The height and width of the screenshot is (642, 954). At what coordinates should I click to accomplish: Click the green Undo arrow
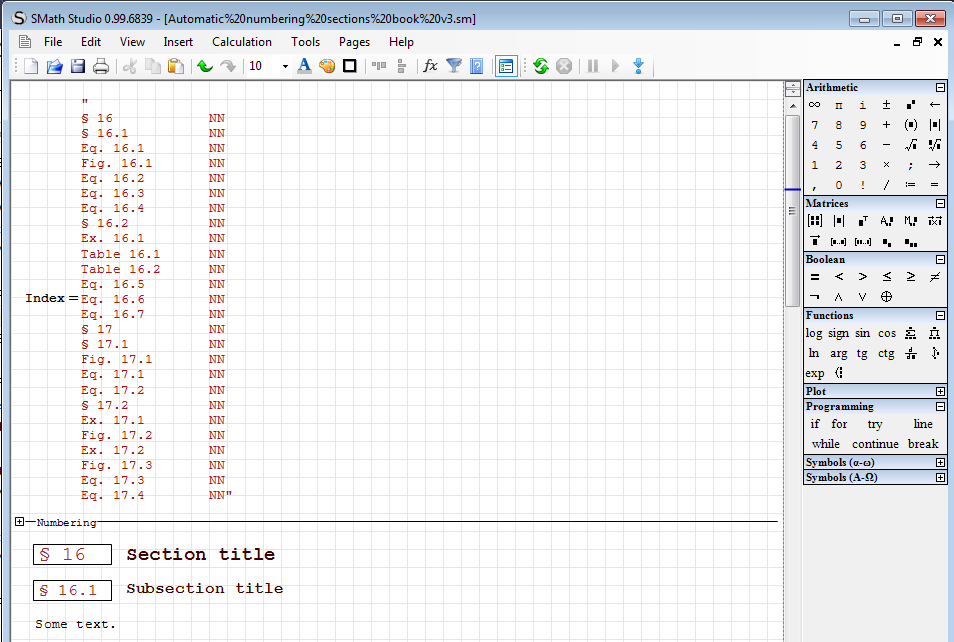pyautogui.click(x=205, y=66)
